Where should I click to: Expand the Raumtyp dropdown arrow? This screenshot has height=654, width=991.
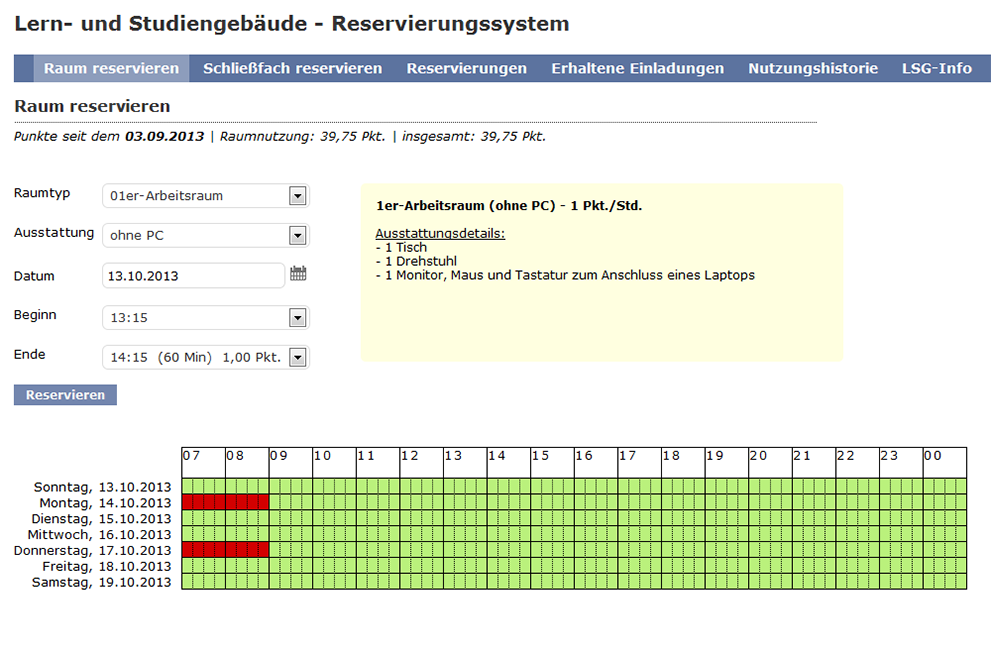[x=298, y=196]
